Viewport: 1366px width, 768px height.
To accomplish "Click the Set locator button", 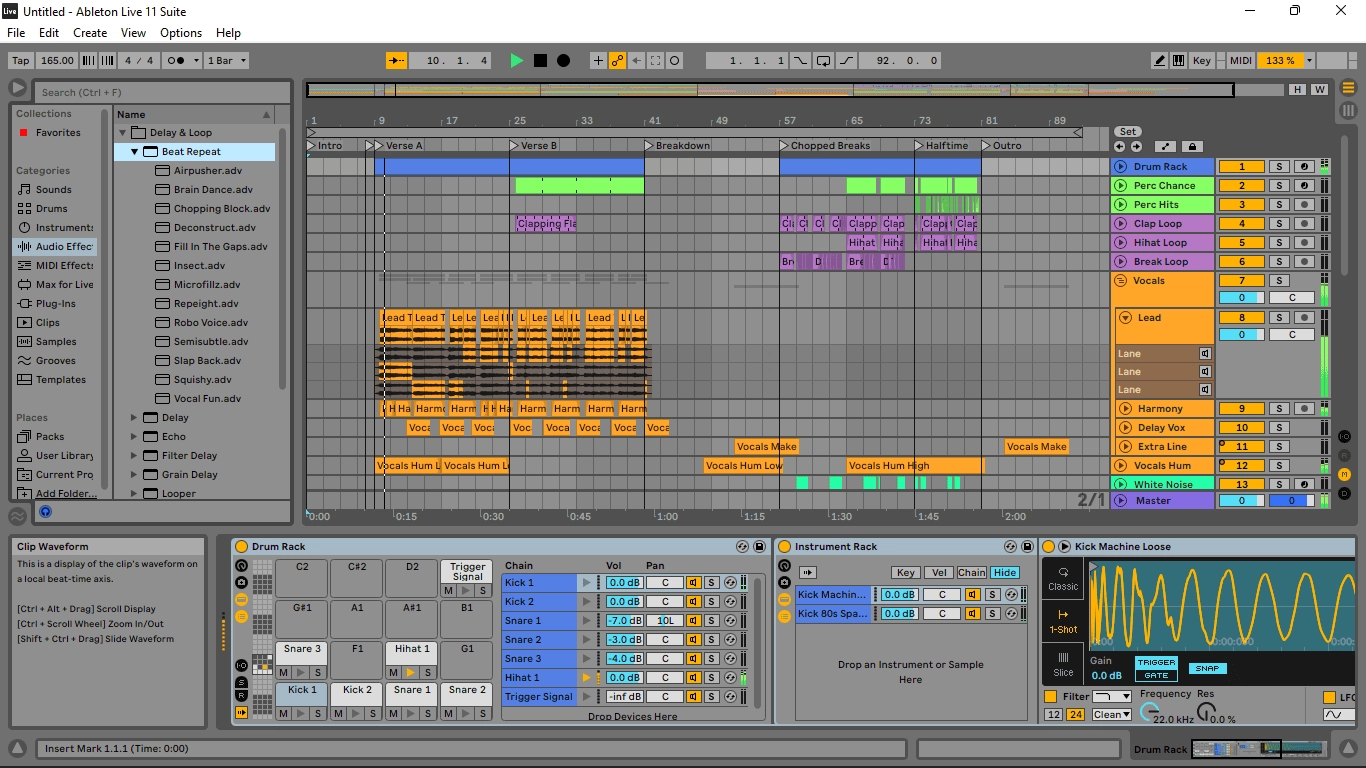I will (x=1128, y=131).
